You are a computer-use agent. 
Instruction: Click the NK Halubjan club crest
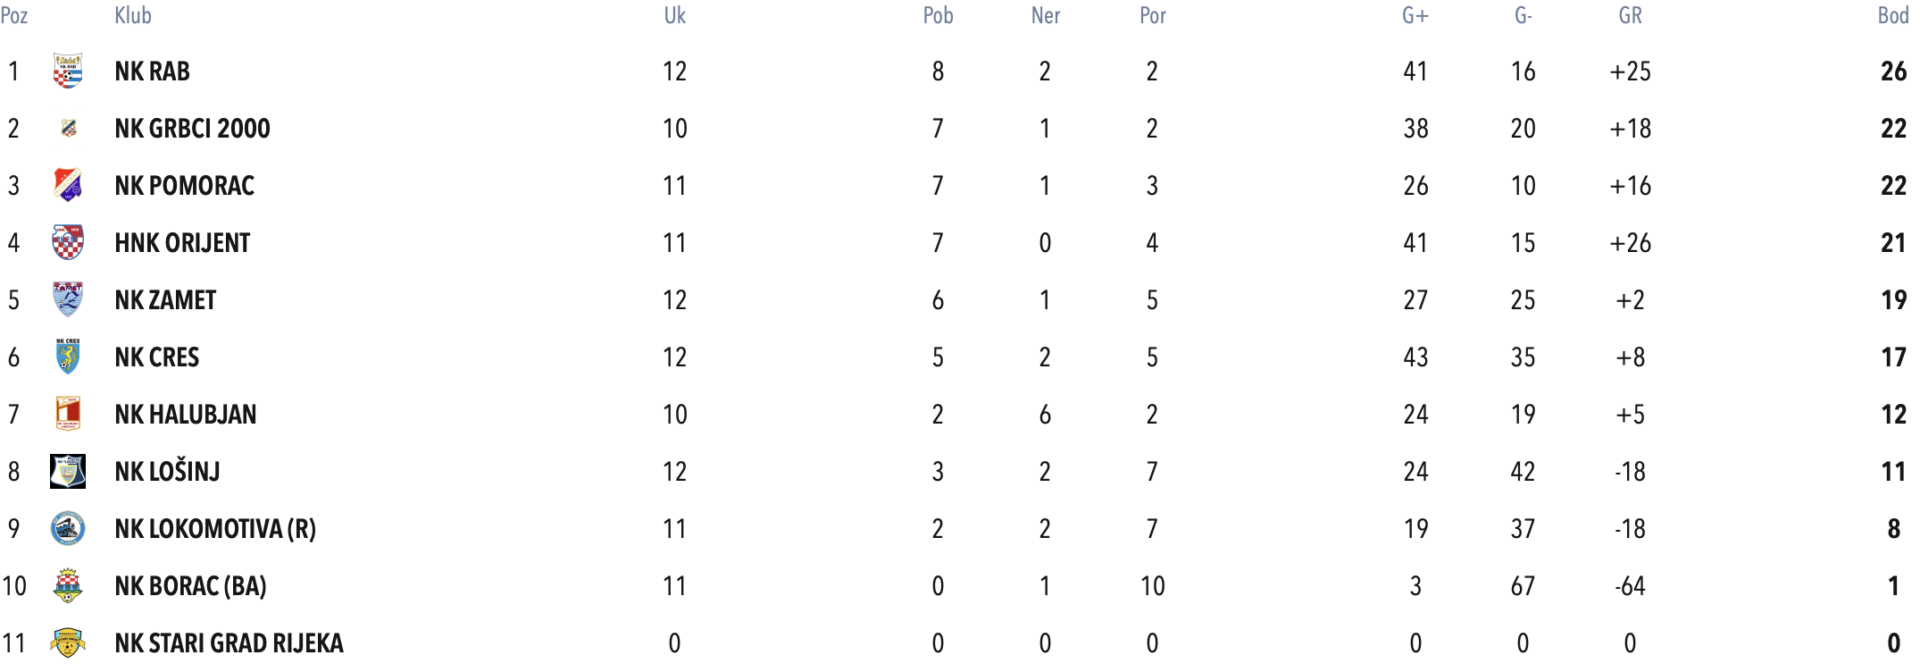68,413
